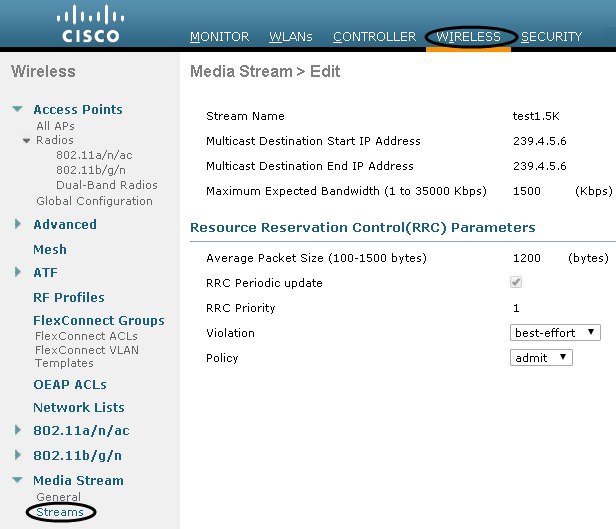Open FlexConnect Groups page
The width and height of the screenshot is (616, 529).
99,320
